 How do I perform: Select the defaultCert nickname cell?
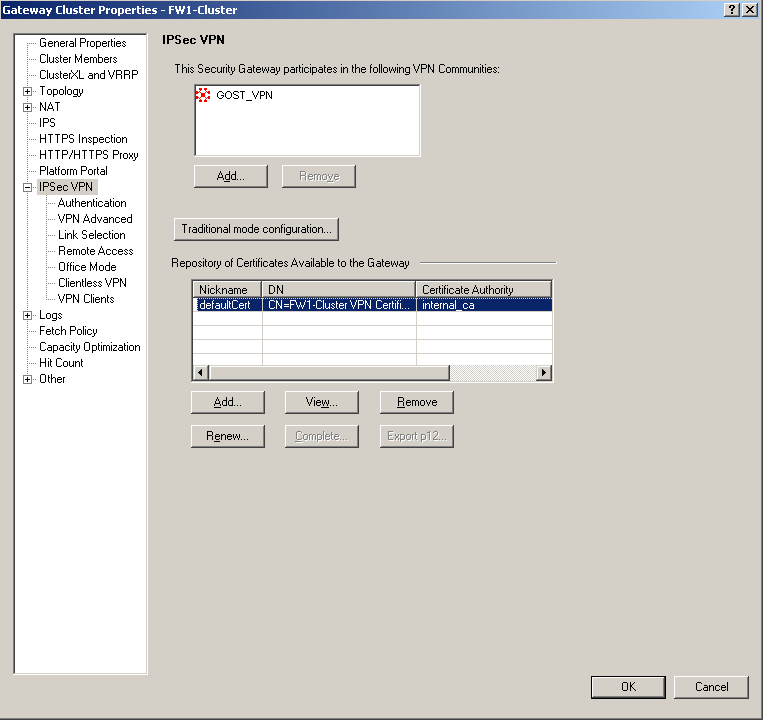[x=227, y=306]
